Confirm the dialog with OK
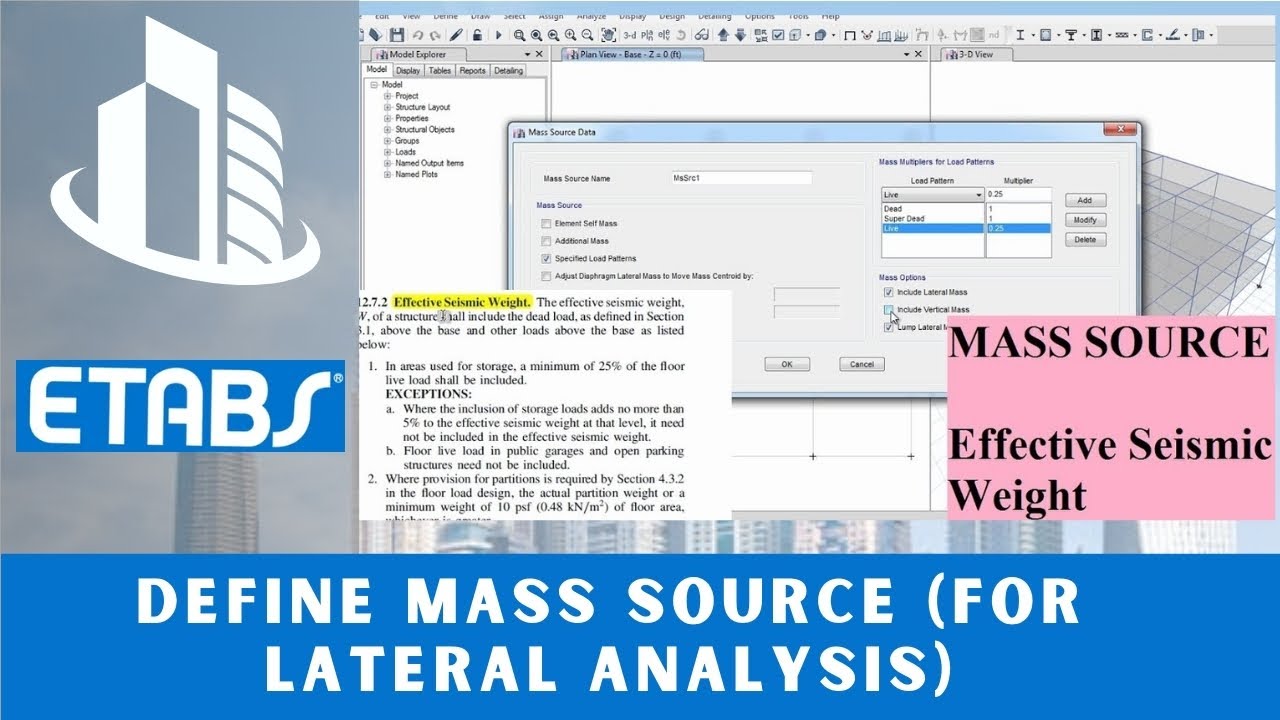1280x720 pixels. coord(787,364)
